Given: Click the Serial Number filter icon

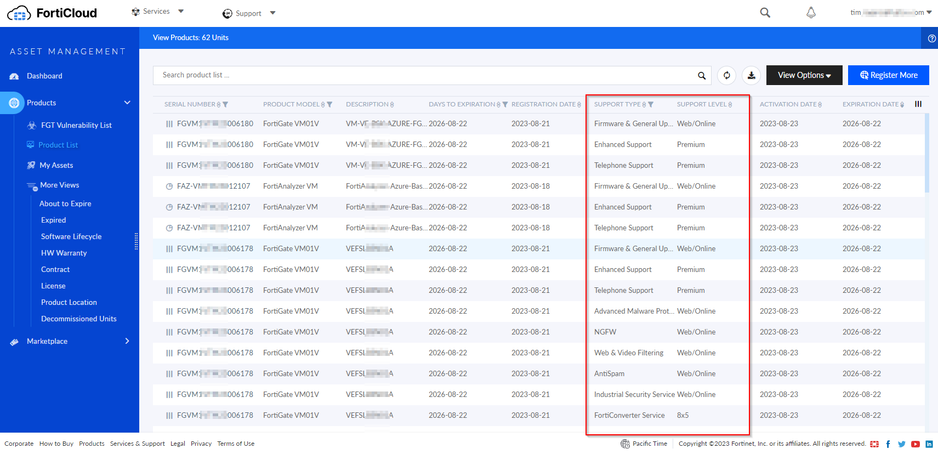Looking at the screenshot, I should tap(225, 104).
